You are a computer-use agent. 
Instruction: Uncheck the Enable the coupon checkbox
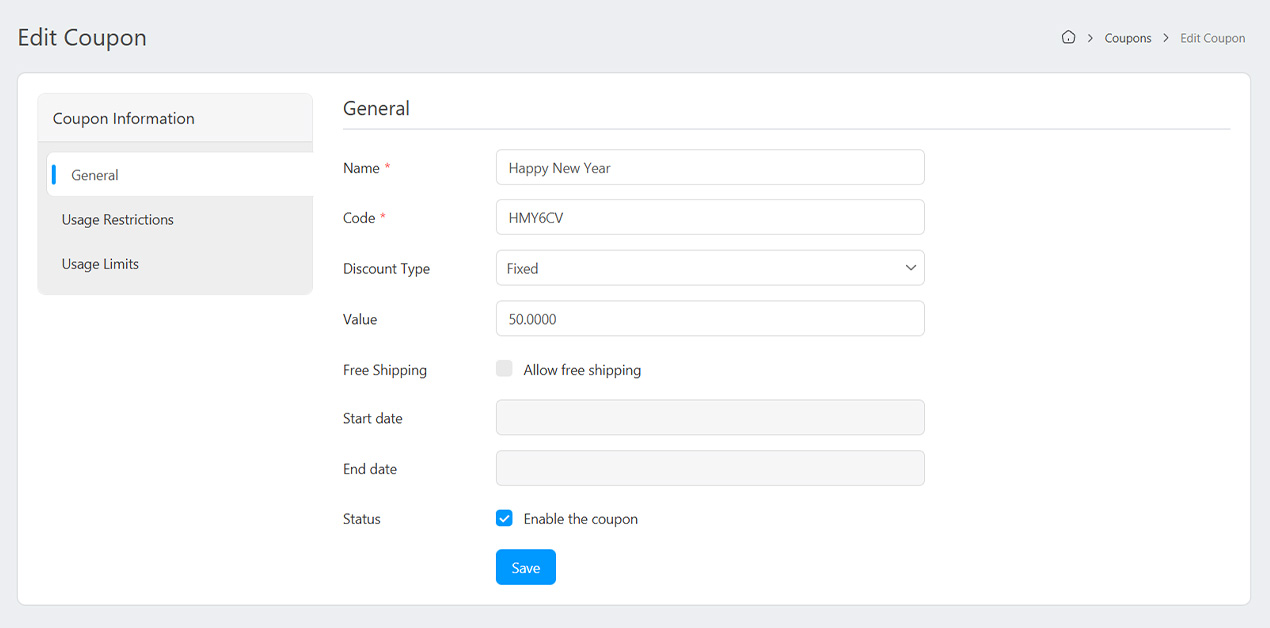pyautogui.click(x=504, y=518)
